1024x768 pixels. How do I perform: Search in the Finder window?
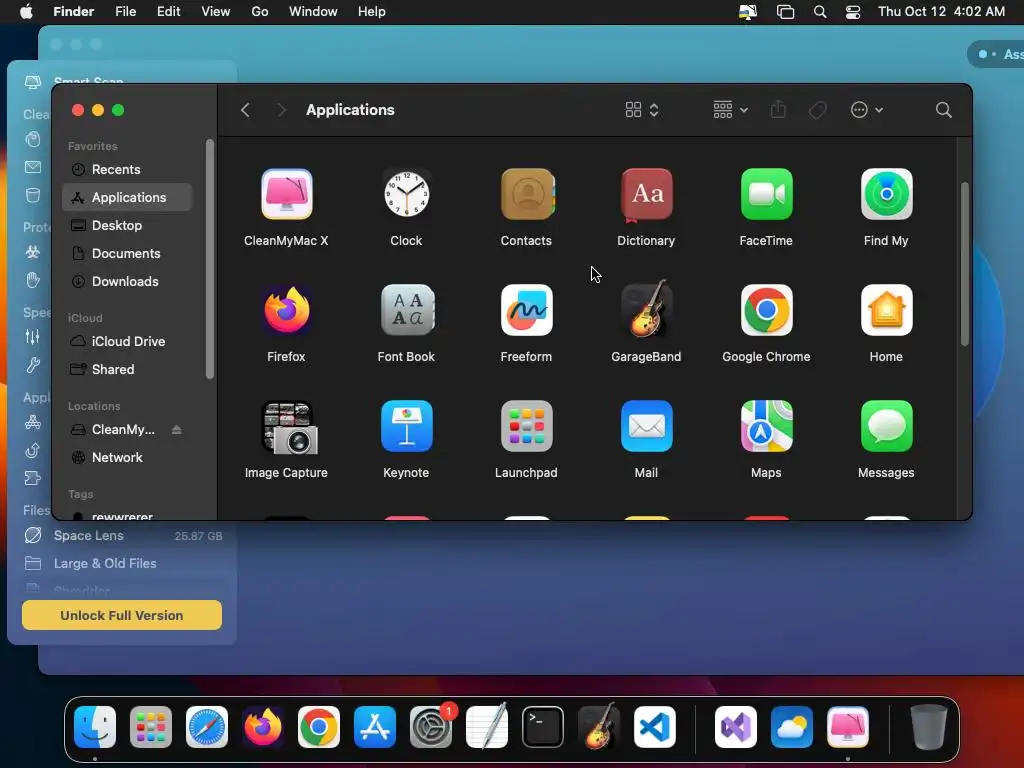(x=943, y=110)
